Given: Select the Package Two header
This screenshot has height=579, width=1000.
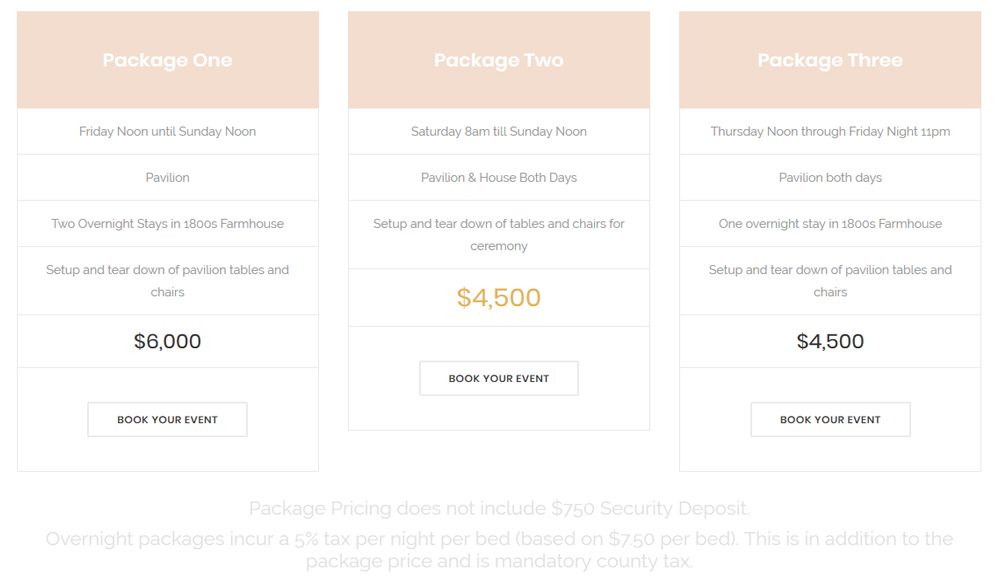Looking at the screenshot, I should [x=499, y=60].
